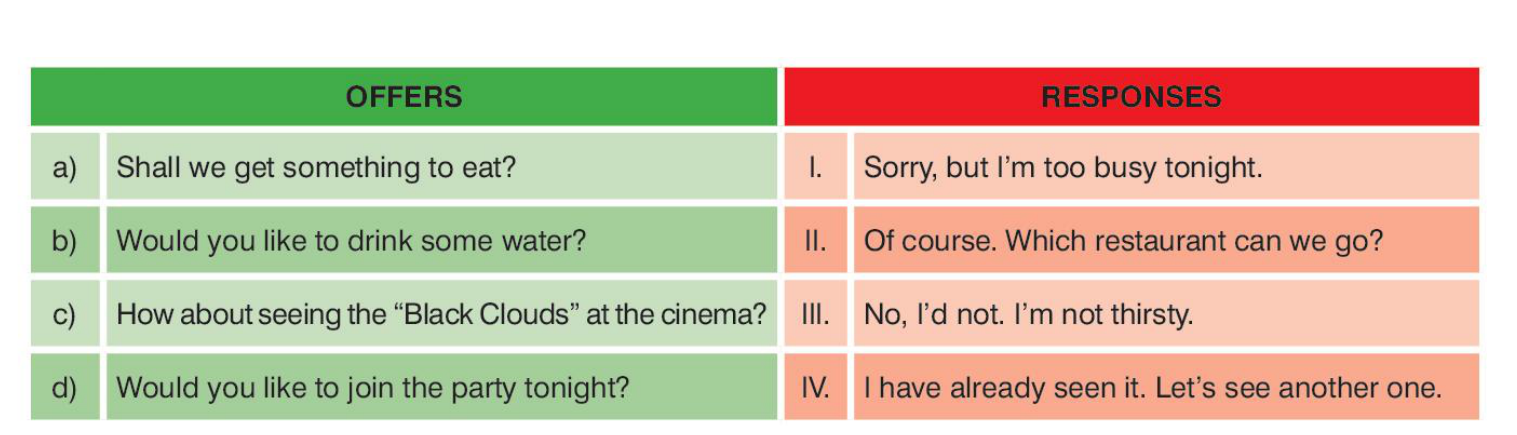Screen dimensions: 1517x435
Task: Click the red RESPONSES header
Action: click(1131, 97)
